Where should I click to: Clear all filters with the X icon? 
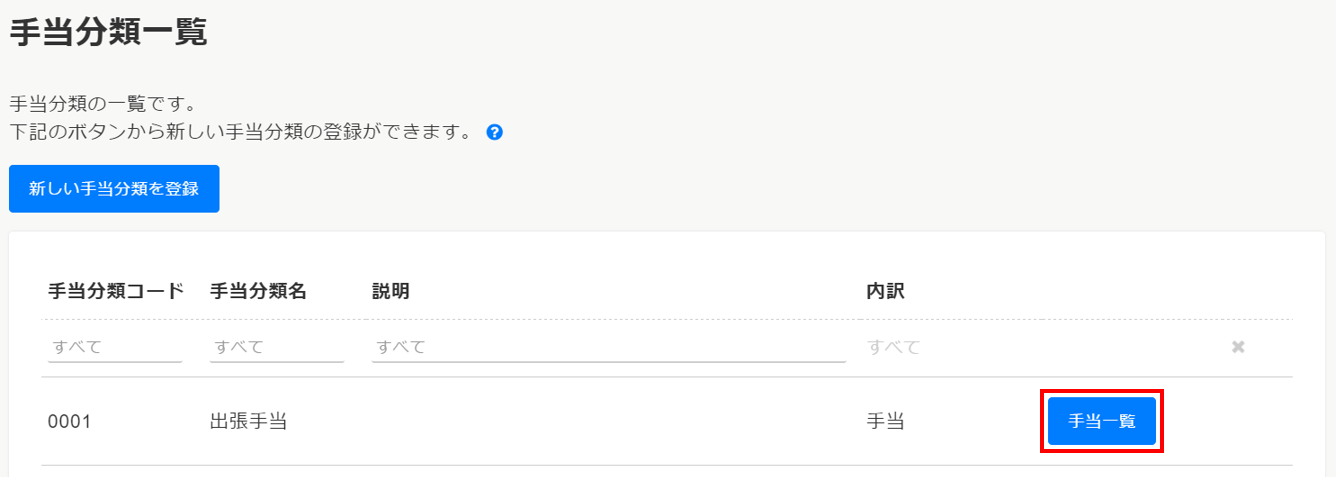pos(1238,347)
